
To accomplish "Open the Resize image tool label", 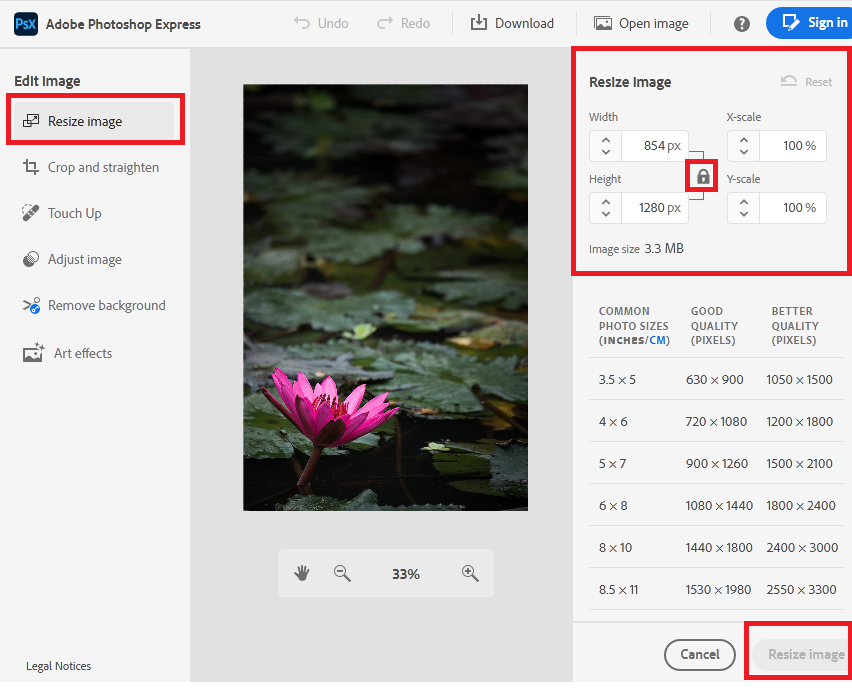I will [85, 121].
